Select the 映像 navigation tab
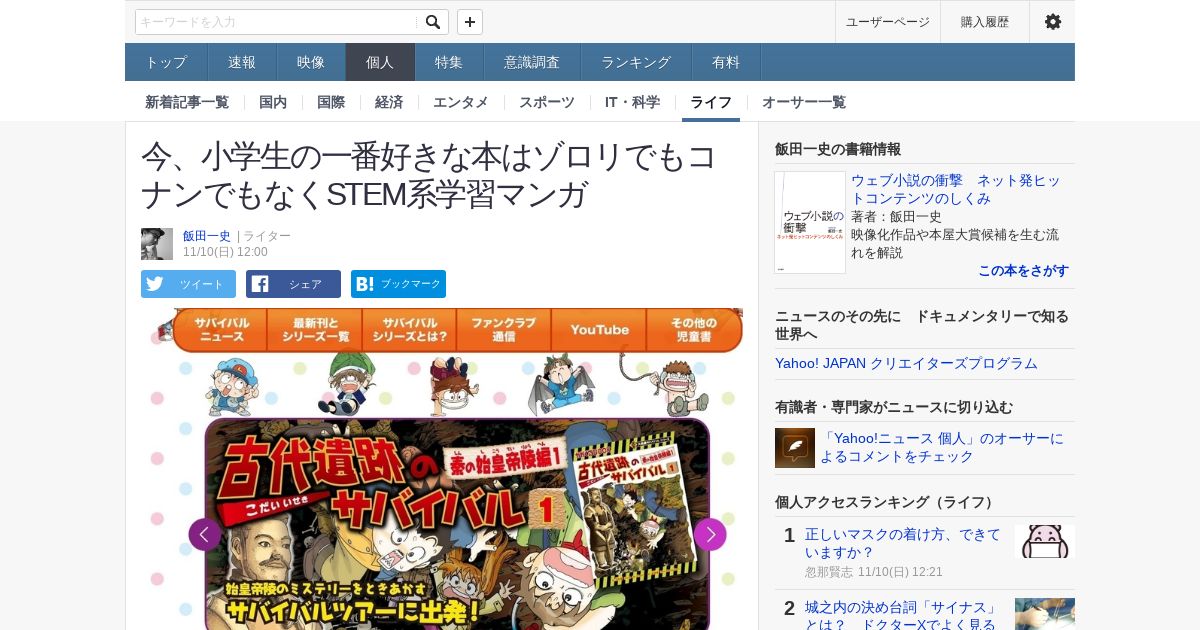 click(x=311, y=62)
